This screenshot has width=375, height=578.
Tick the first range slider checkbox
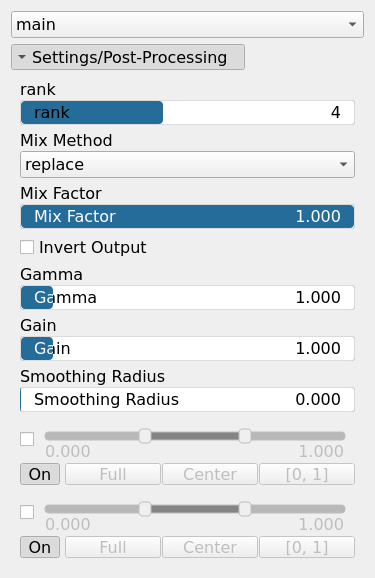point(27,439)
